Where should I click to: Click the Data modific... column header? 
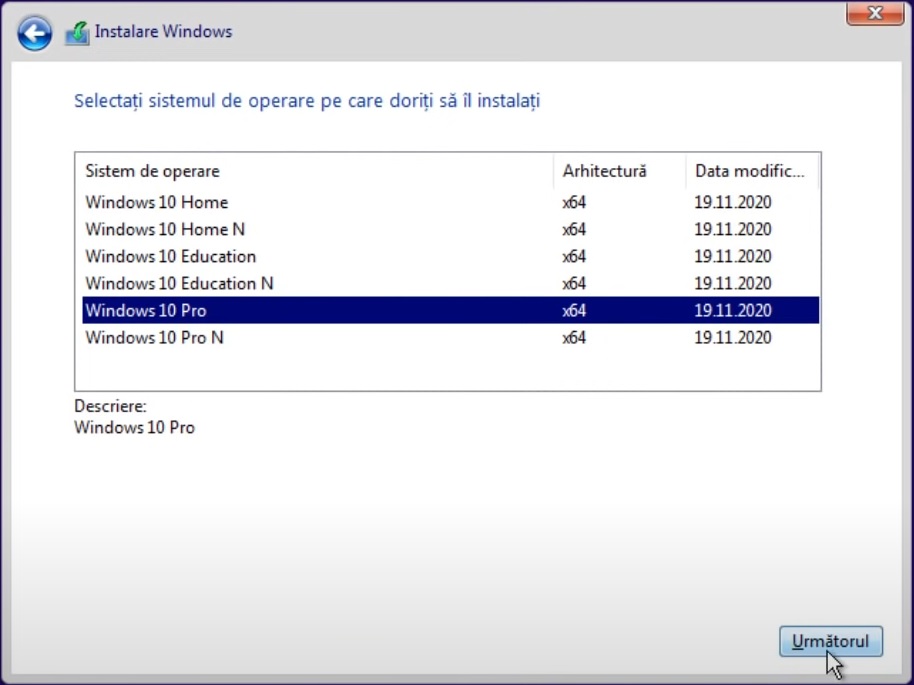(749, 171)
